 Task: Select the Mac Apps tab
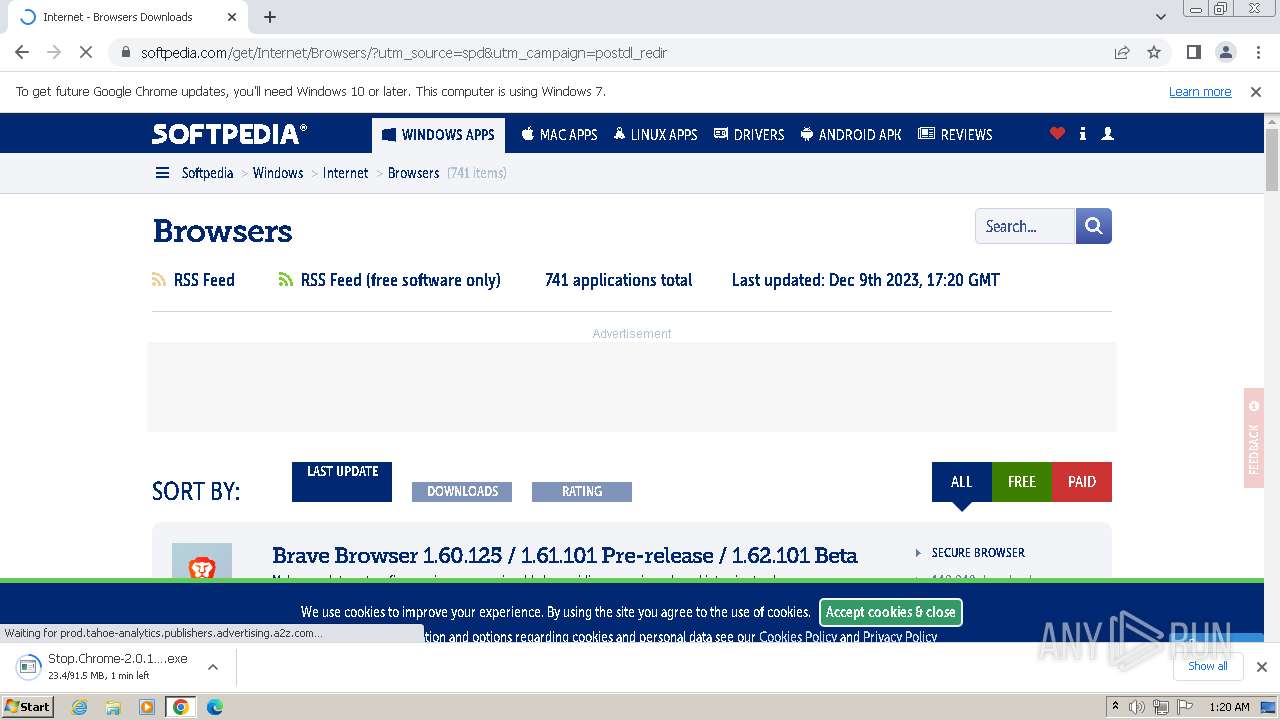point(559,134)
